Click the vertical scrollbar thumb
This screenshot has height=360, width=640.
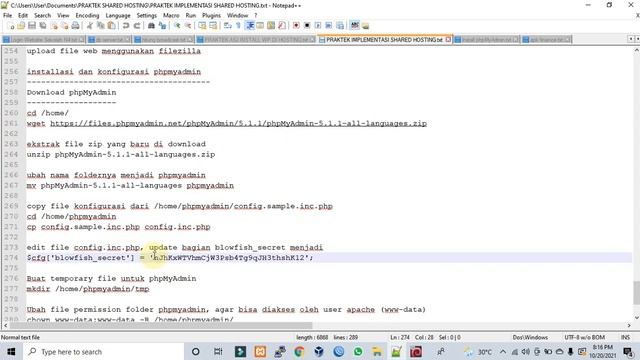click(x=636, y=293)
